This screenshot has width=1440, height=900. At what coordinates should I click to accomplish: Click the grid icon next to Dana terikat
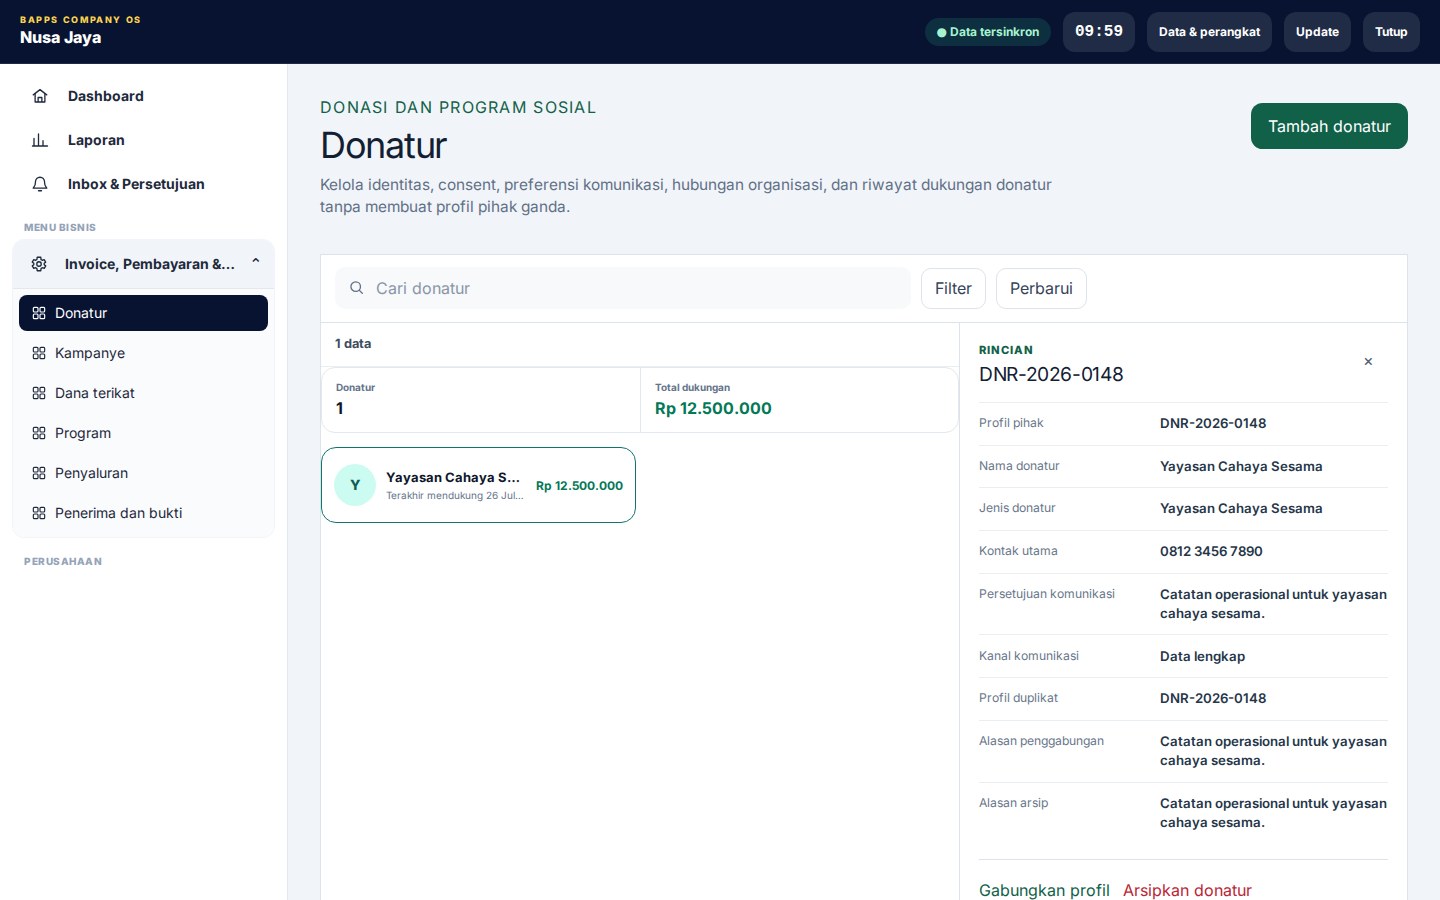[x=39, y=393]
